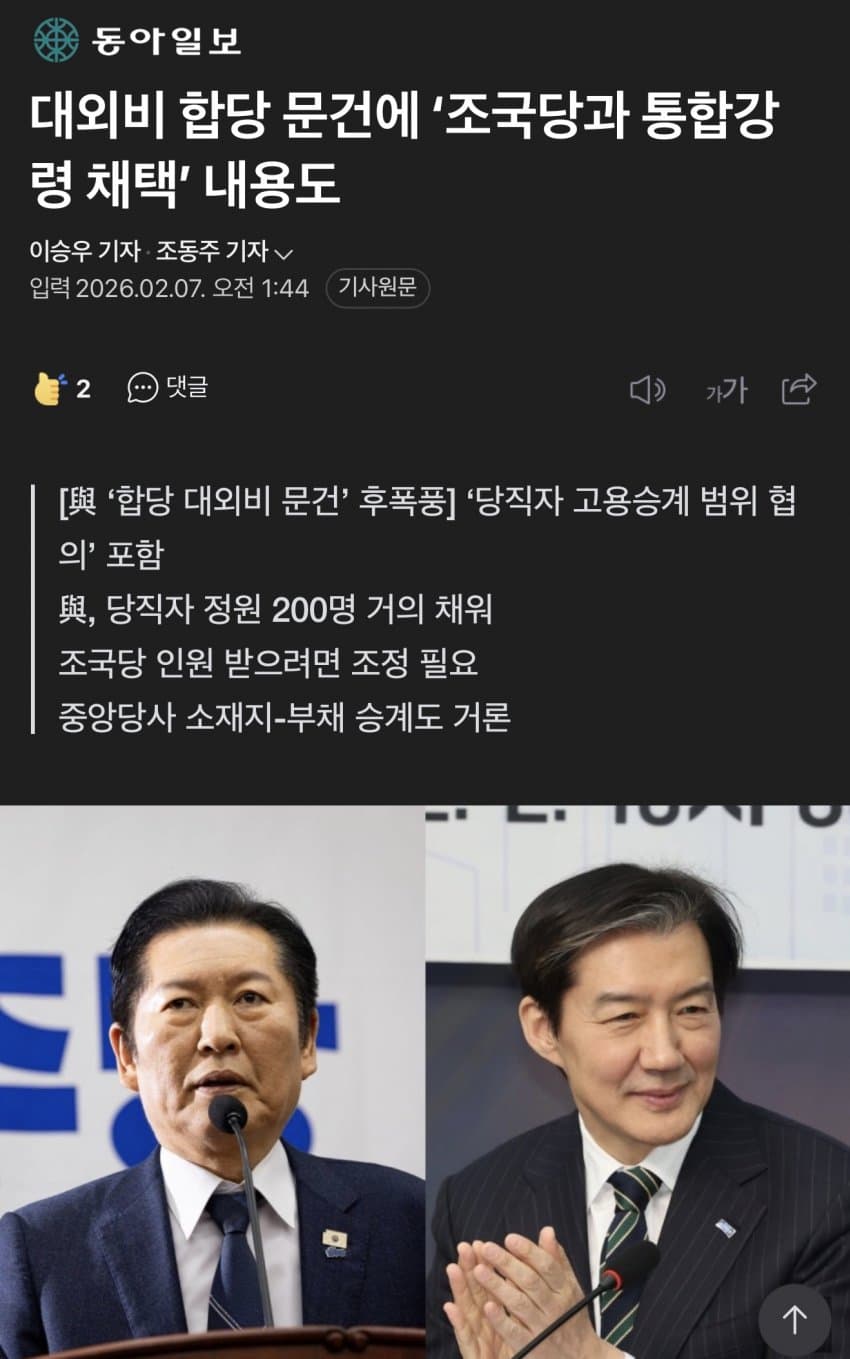Change the font size with the 가가 icon
This screenshot has height=1359, width=850.
pyautogui.click(x=726, y=390)
